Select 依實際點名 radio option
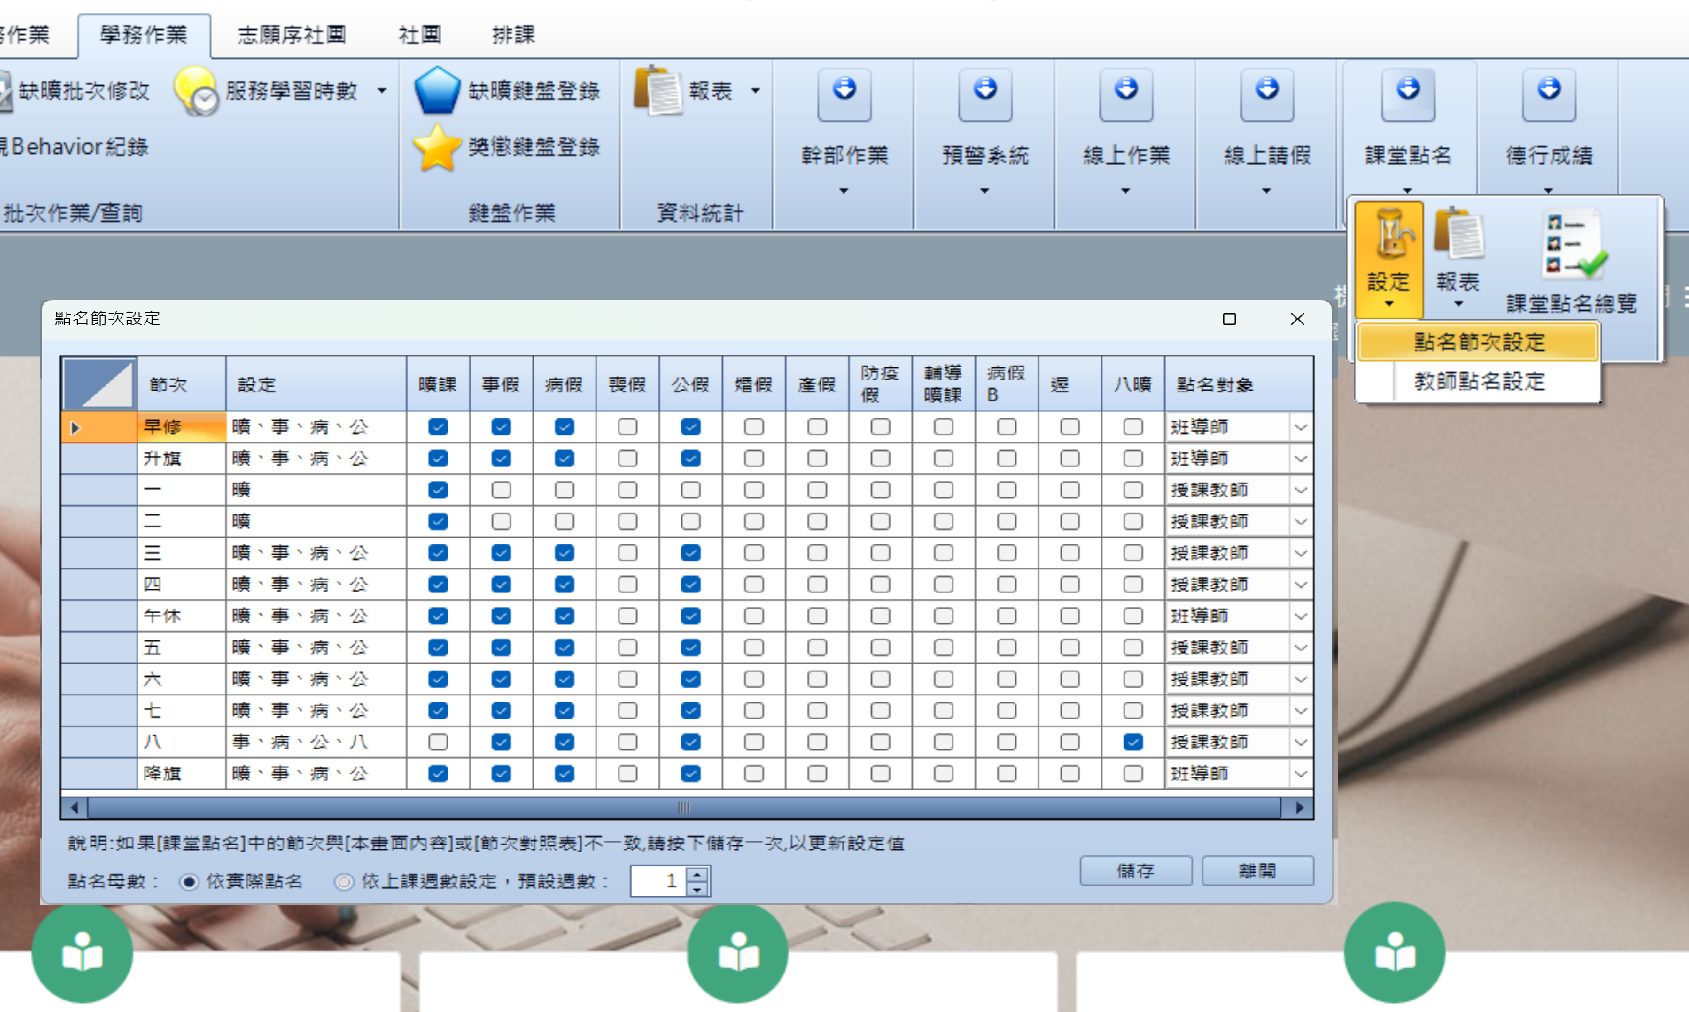Screen dimensions: 1689x1012 pos(189,882)
